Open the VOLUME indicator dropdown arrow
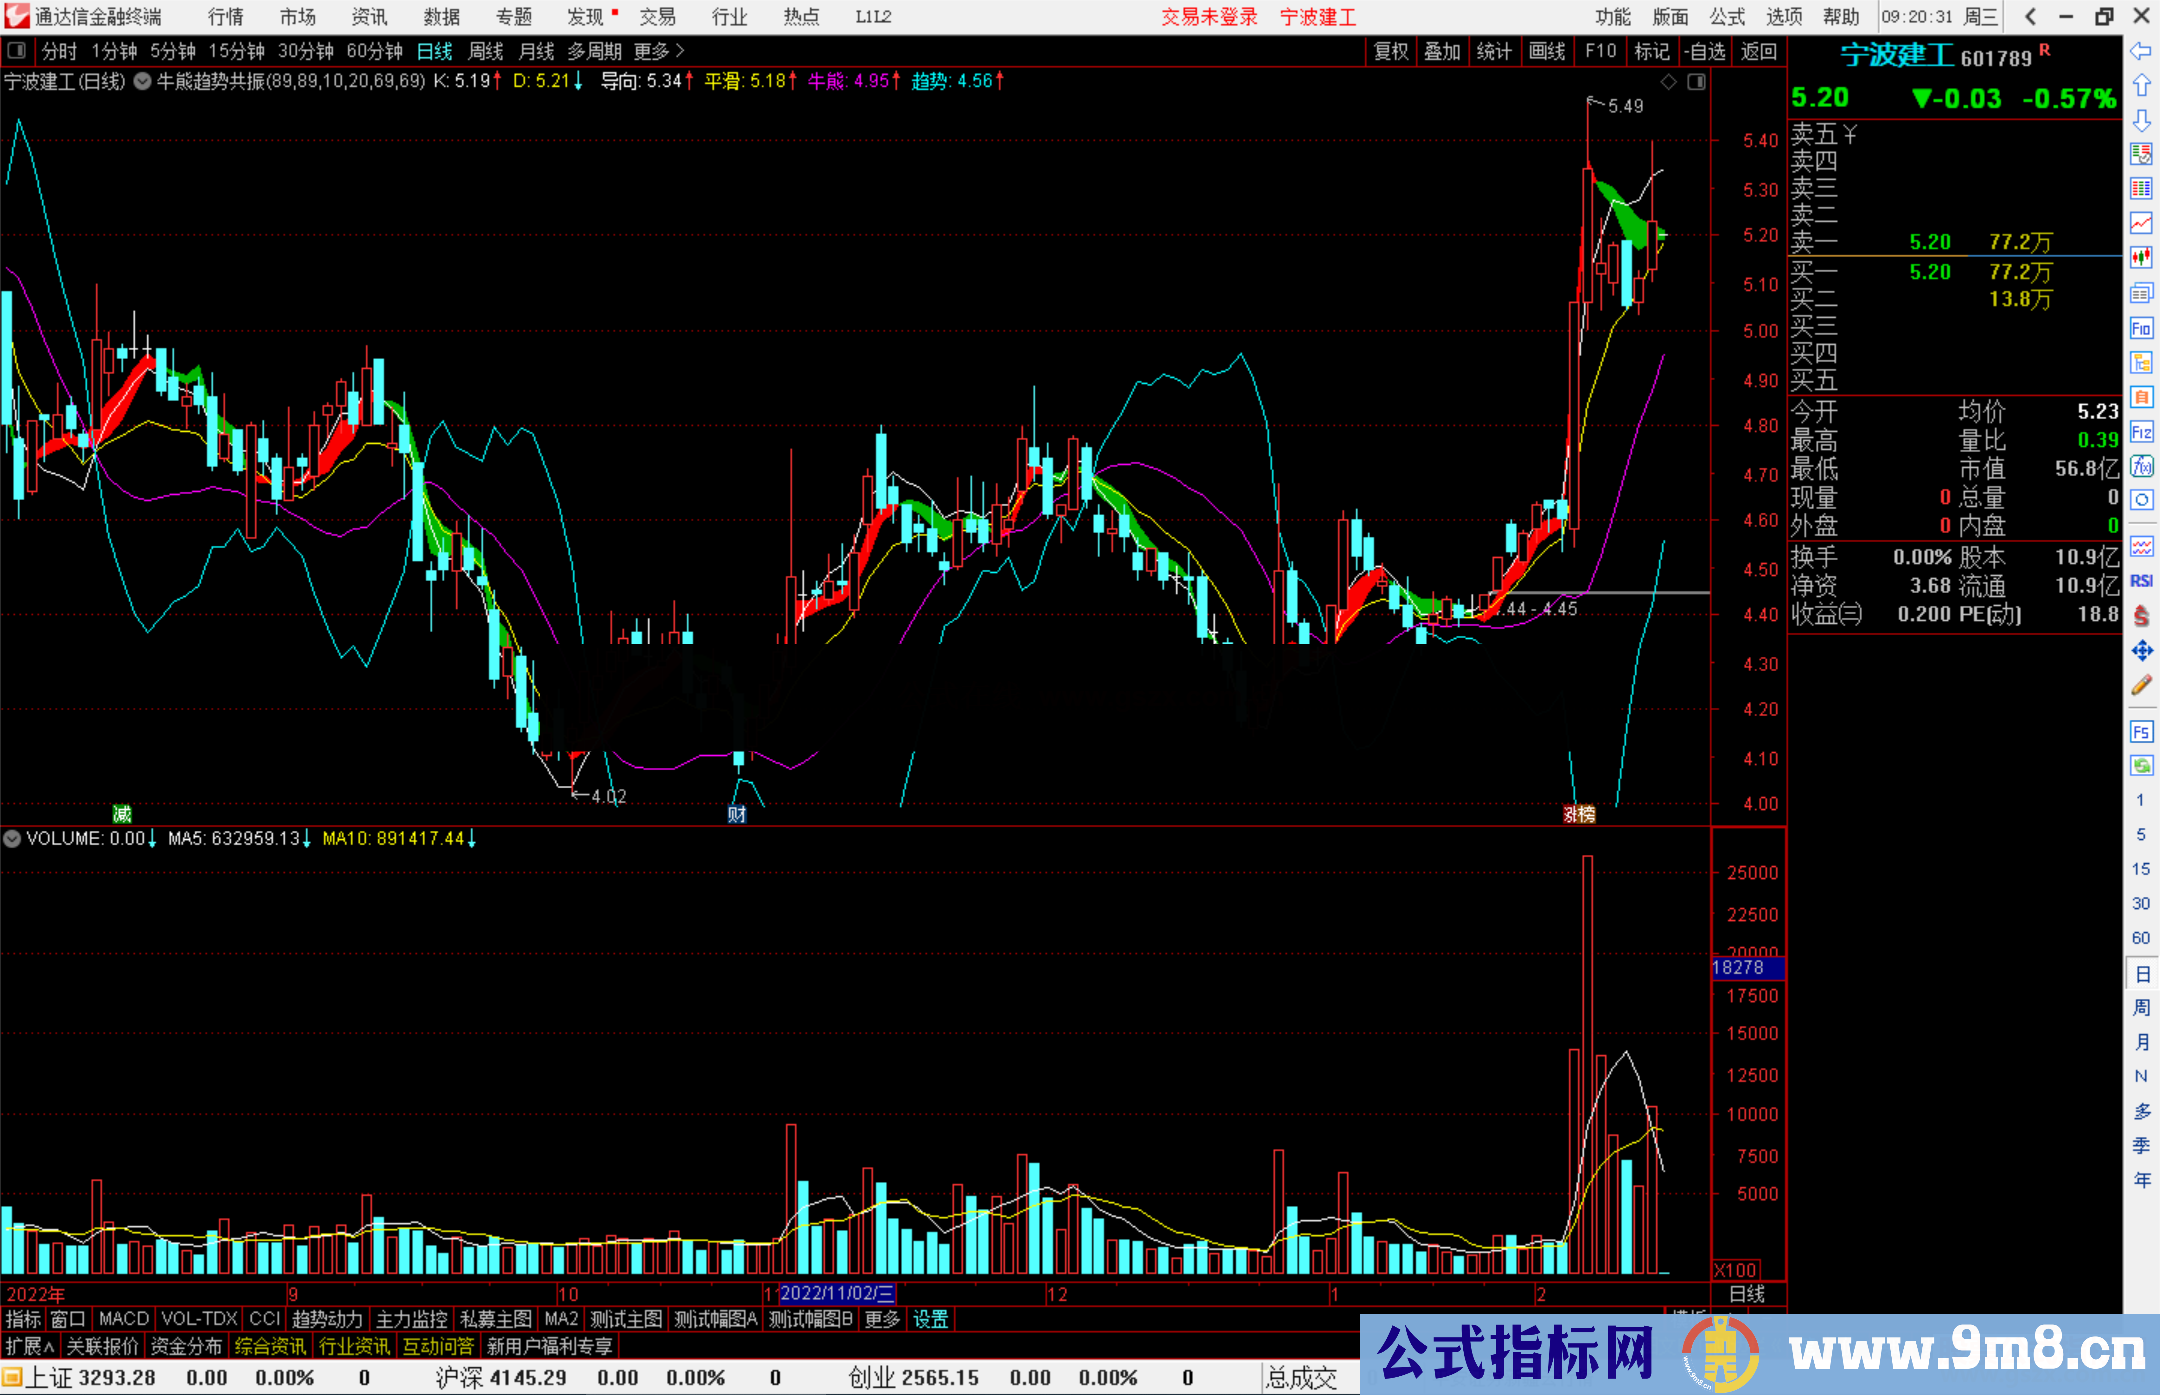 12,839
